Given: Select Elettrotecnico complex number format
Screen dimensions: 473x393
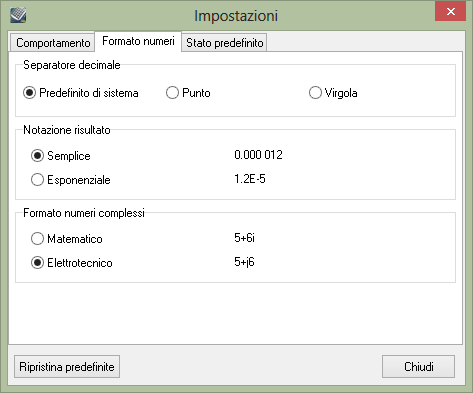Looking at the screenshot, I should (x=72, y=263).
